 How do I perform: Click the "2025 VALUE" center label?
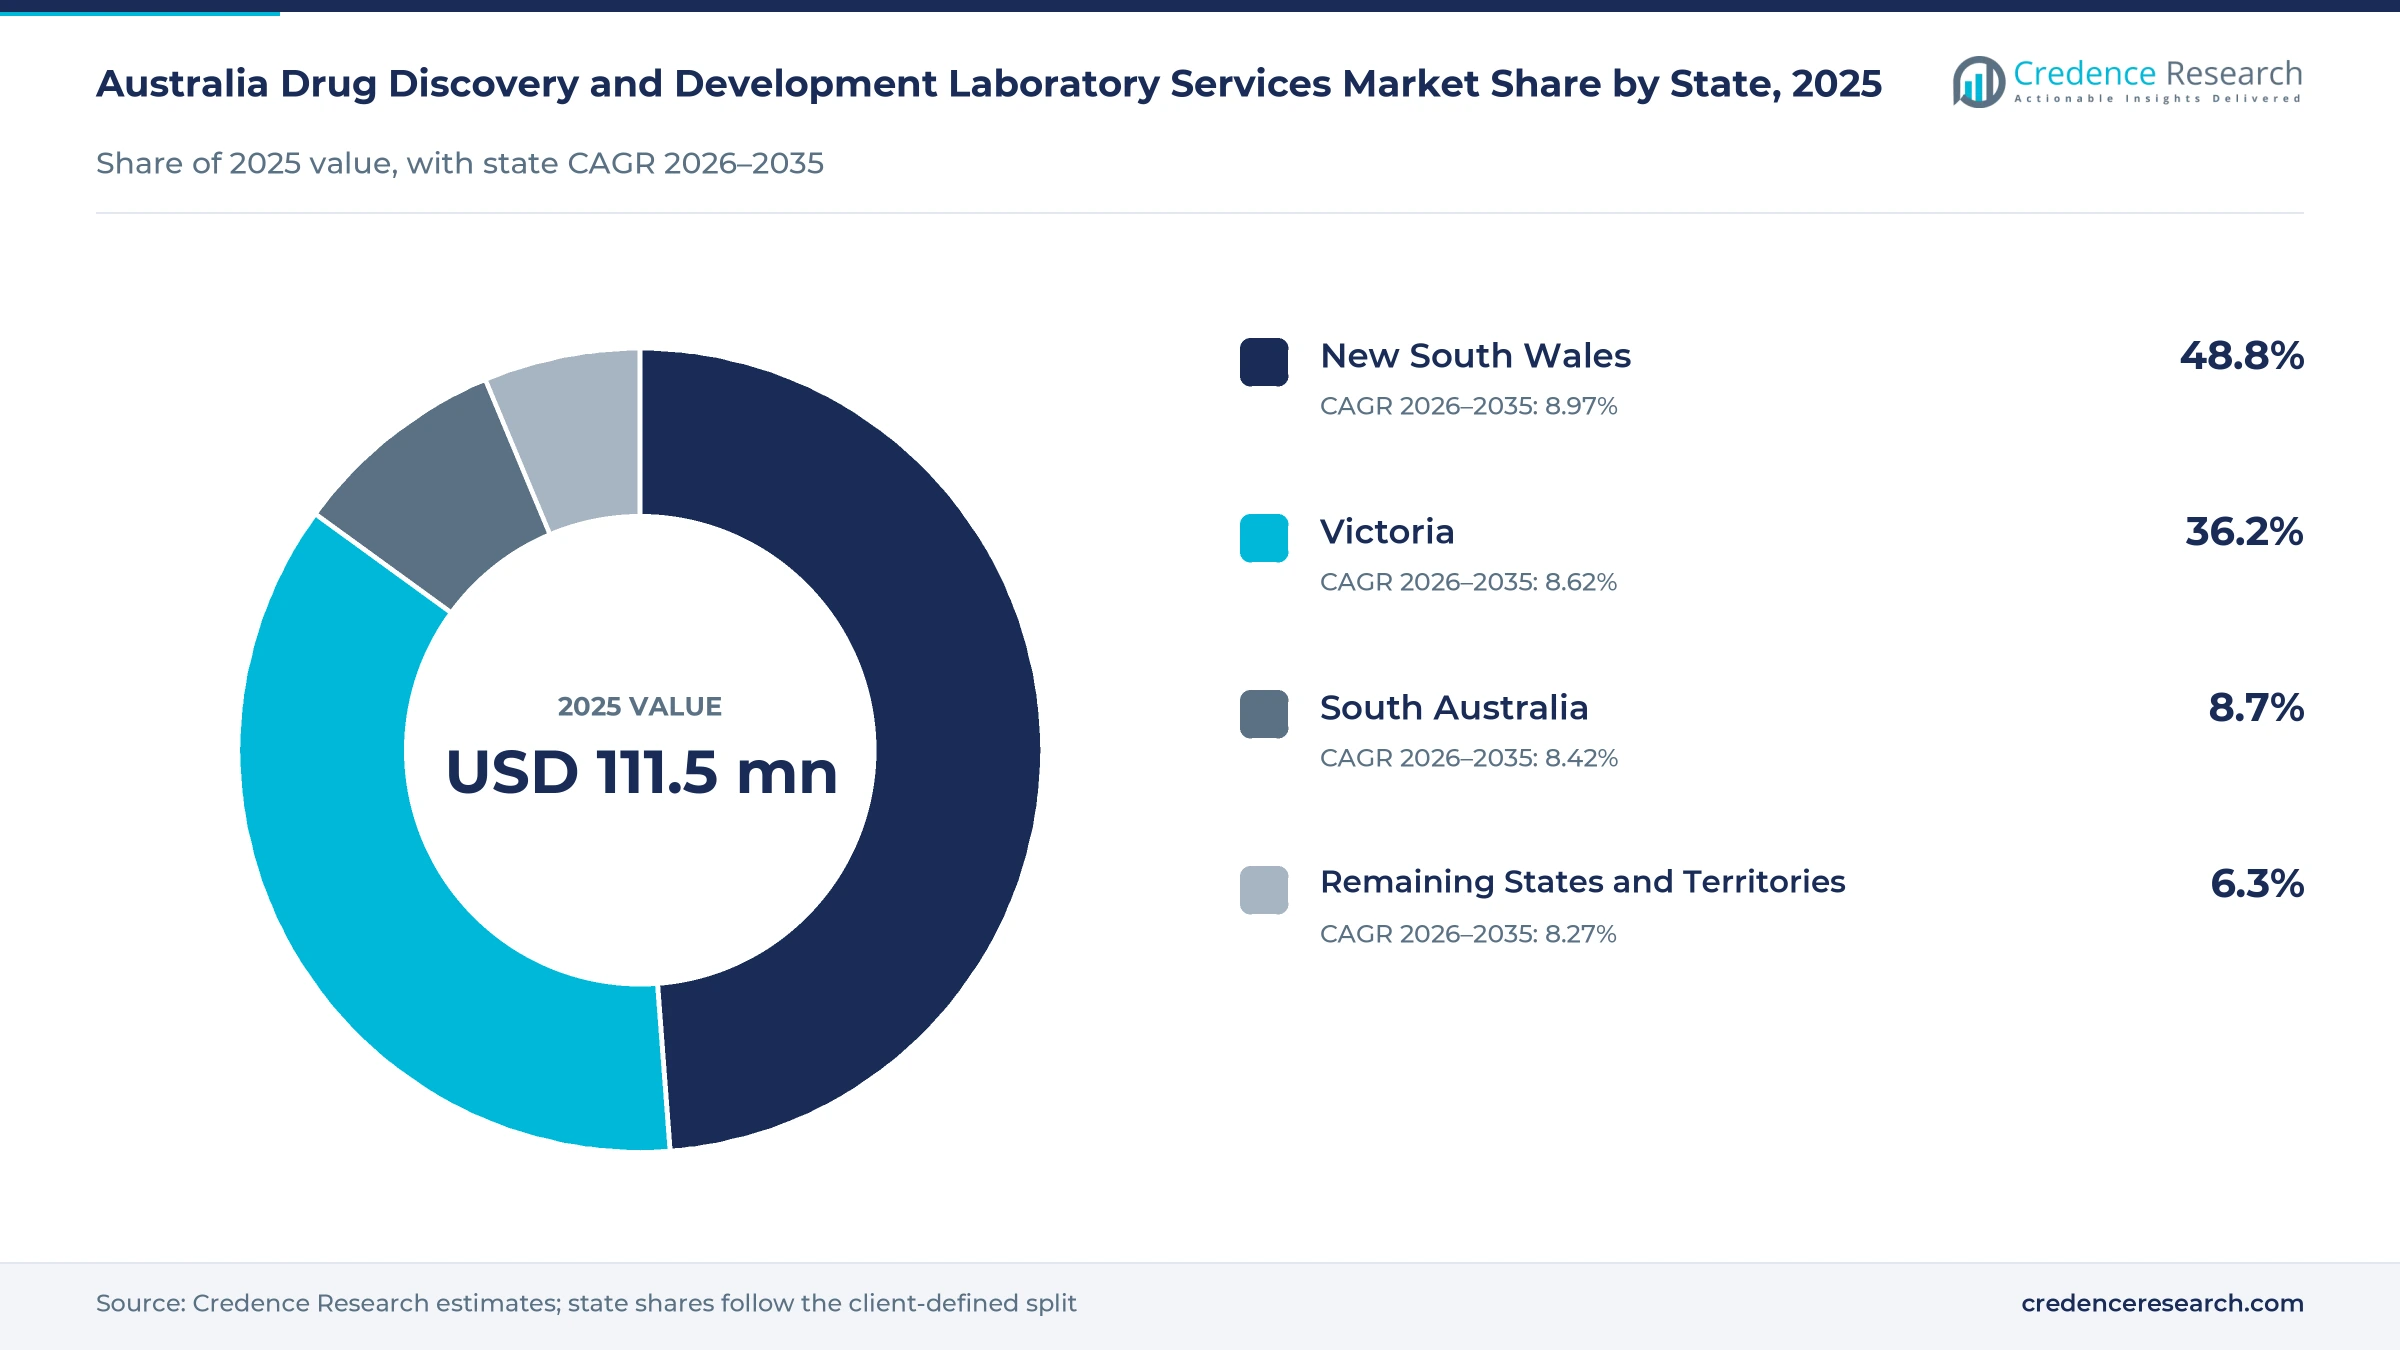click(640, 707)
